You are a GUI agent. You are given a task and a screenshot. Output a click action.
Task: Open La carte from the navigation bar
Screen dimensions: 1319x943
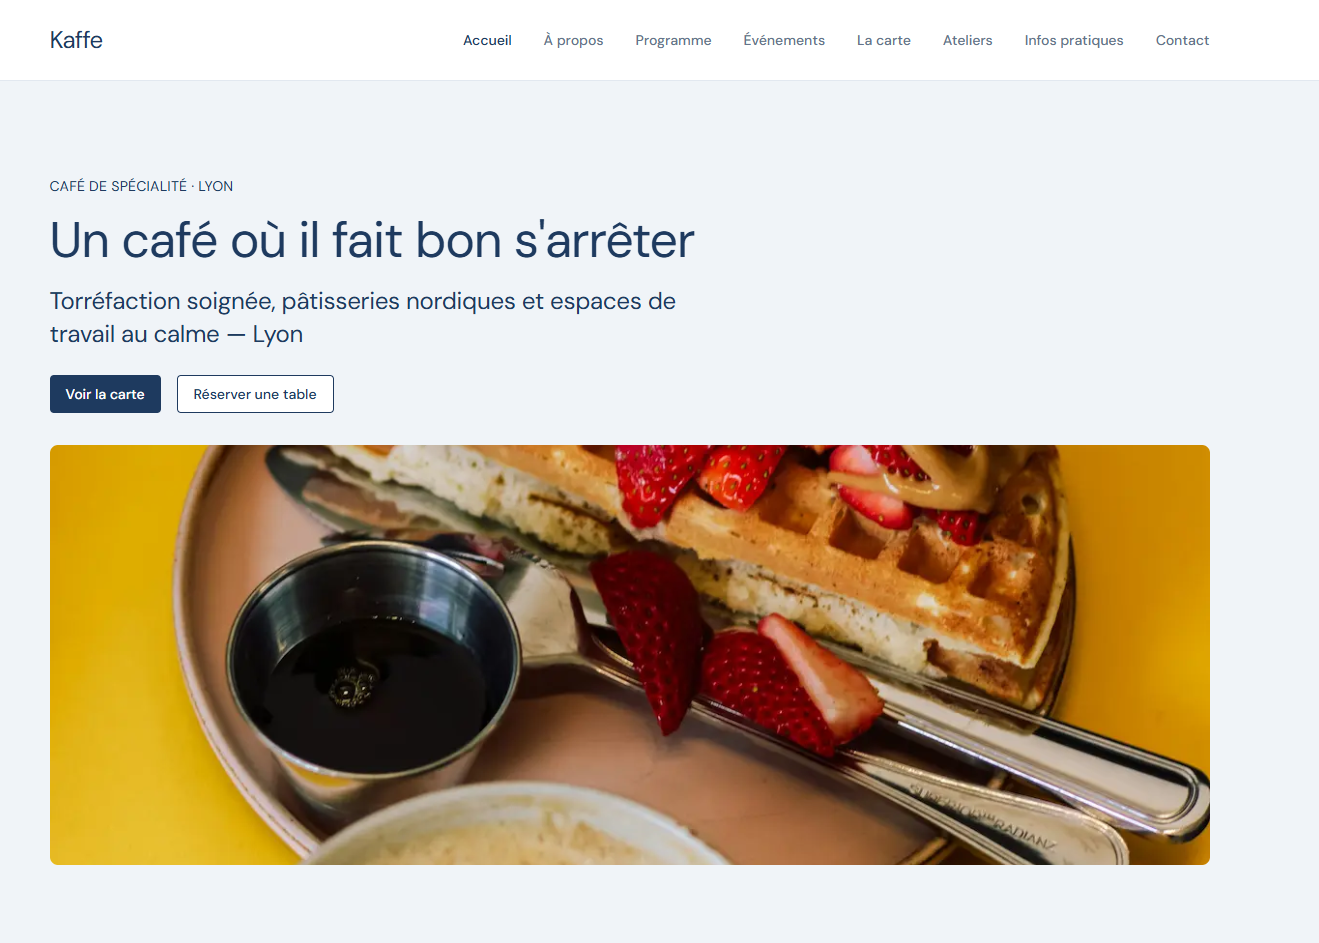point(884,40)
